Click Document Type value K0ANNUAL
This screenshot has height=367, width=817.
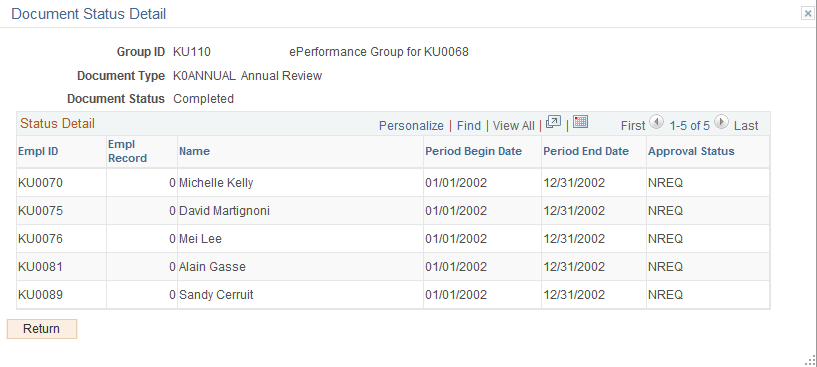[204, 76]
